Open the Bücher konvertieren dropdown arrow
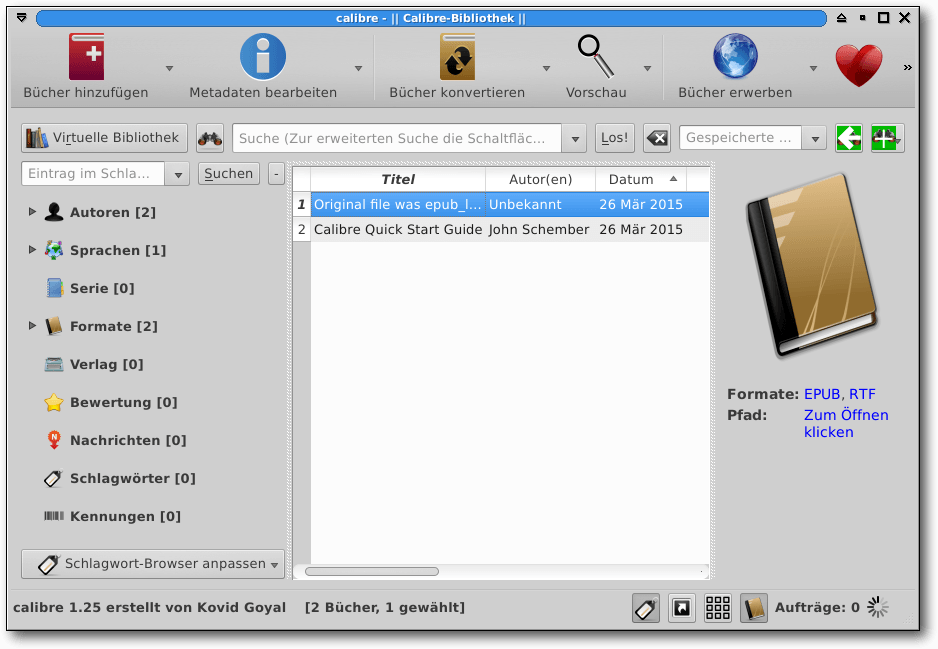Viewport: 938px width, 649px height. [x=546, y=68]
